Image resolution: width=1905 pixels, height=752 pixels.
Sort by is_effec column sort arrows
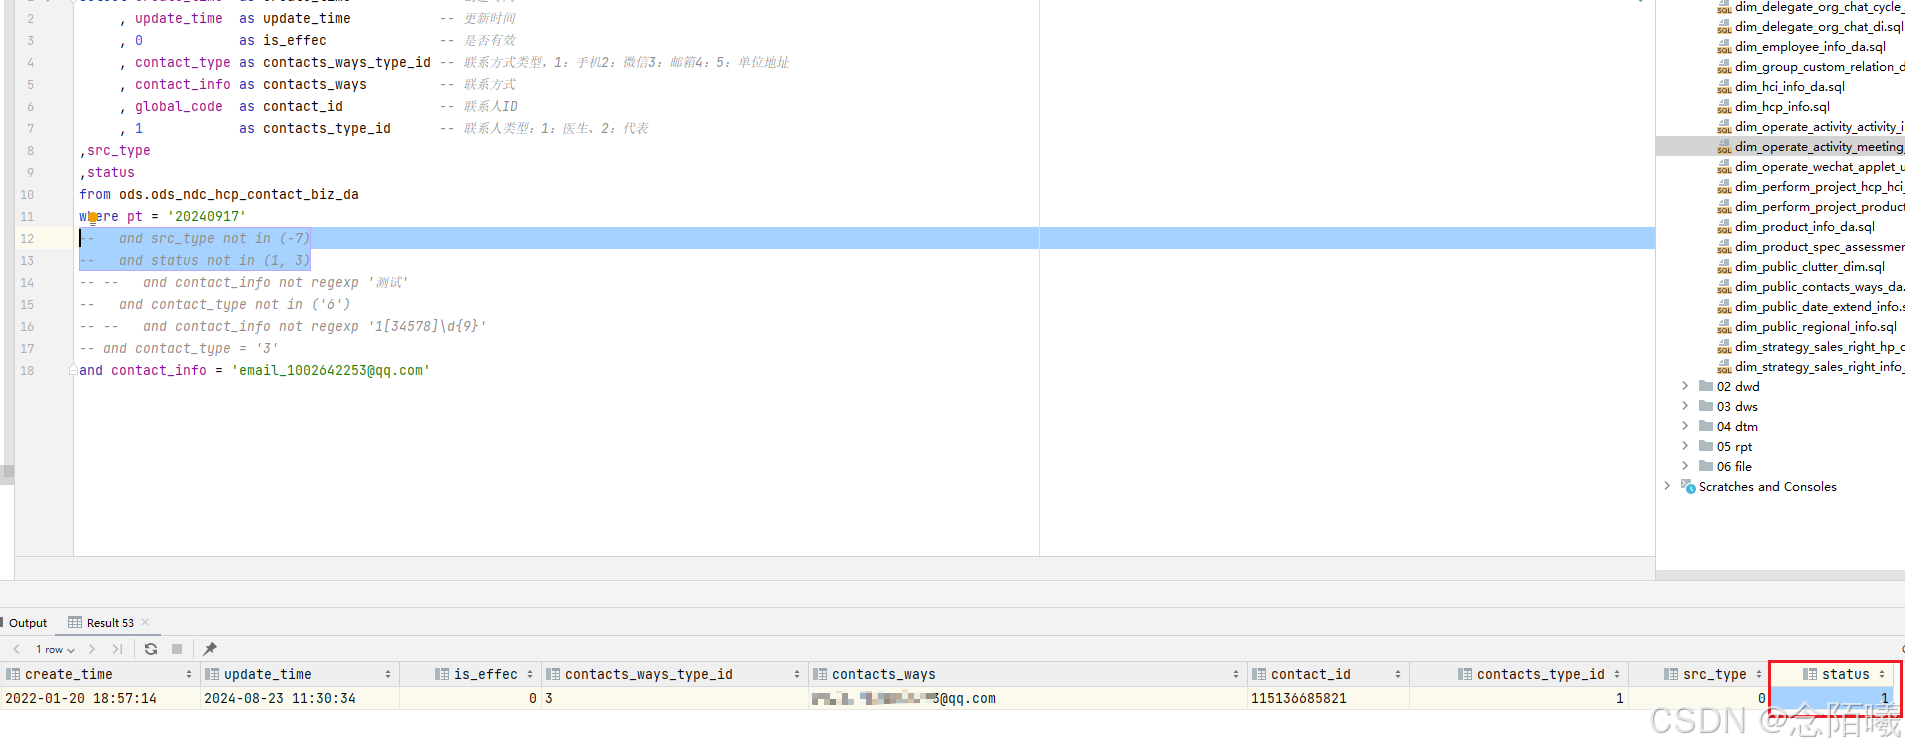click(x=530, y=675)
